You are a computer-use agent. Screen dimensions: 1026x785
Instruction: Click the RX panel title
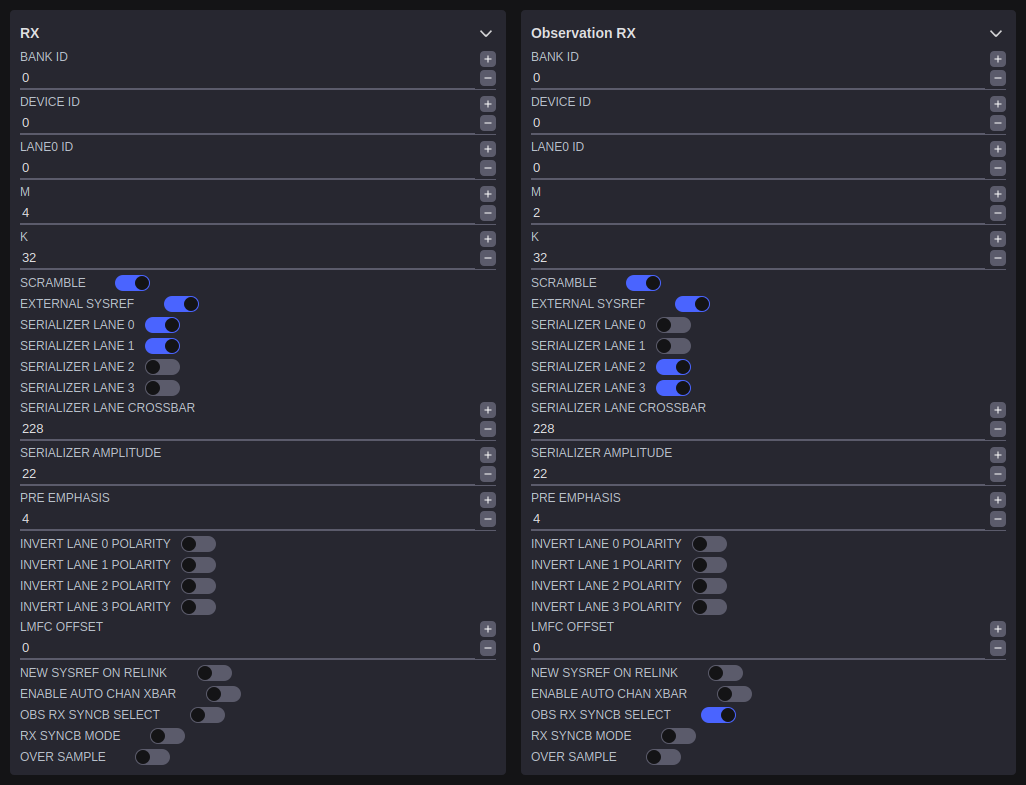(x=29, y=33)
